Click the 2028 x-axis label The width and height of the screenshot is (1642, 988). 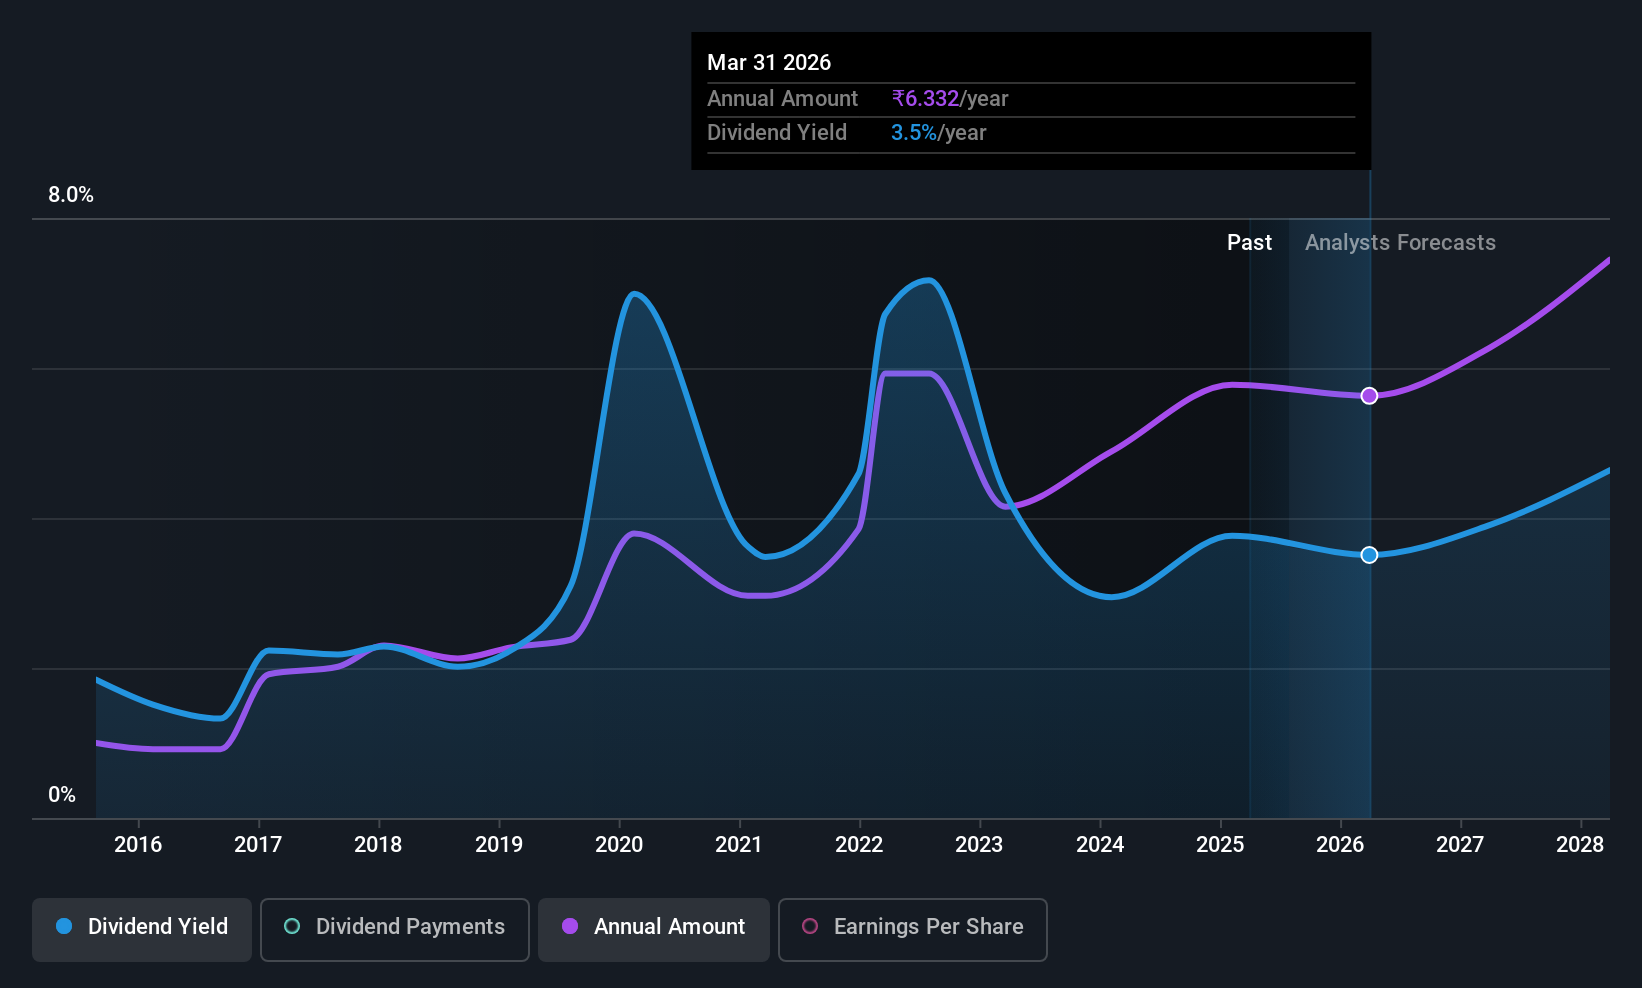point(1580,845)
